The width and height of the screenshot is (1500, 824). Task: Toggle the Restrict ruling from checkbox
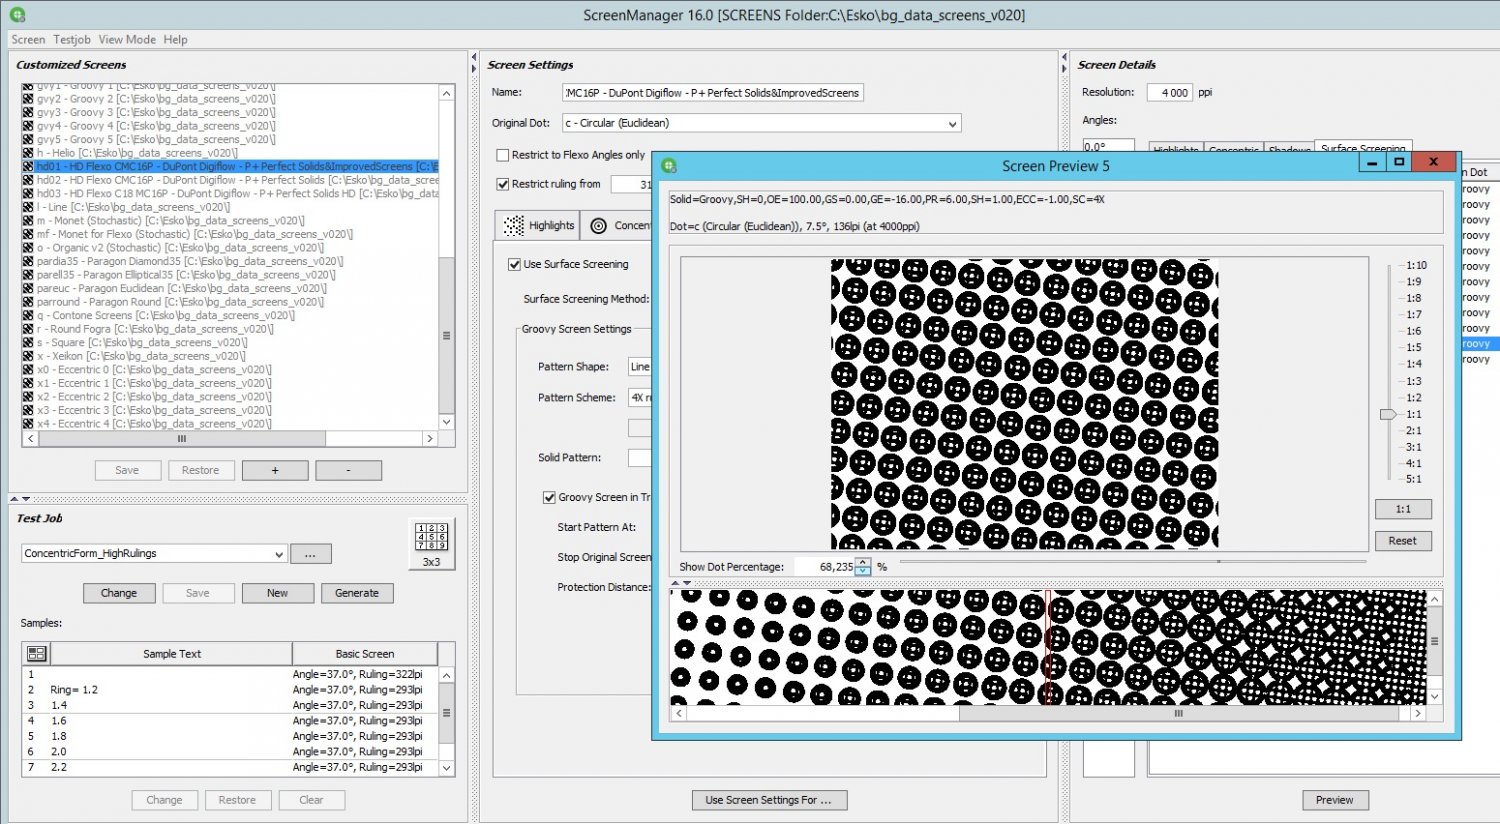click(503, 184)
